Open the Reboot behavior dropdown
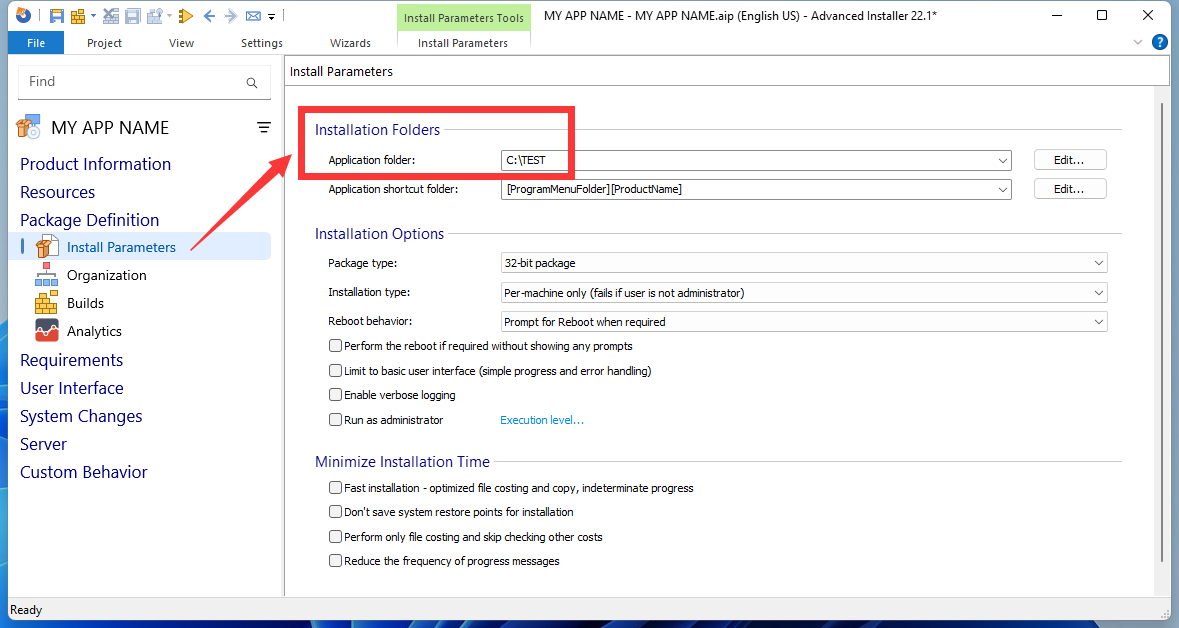 point(804,322)
